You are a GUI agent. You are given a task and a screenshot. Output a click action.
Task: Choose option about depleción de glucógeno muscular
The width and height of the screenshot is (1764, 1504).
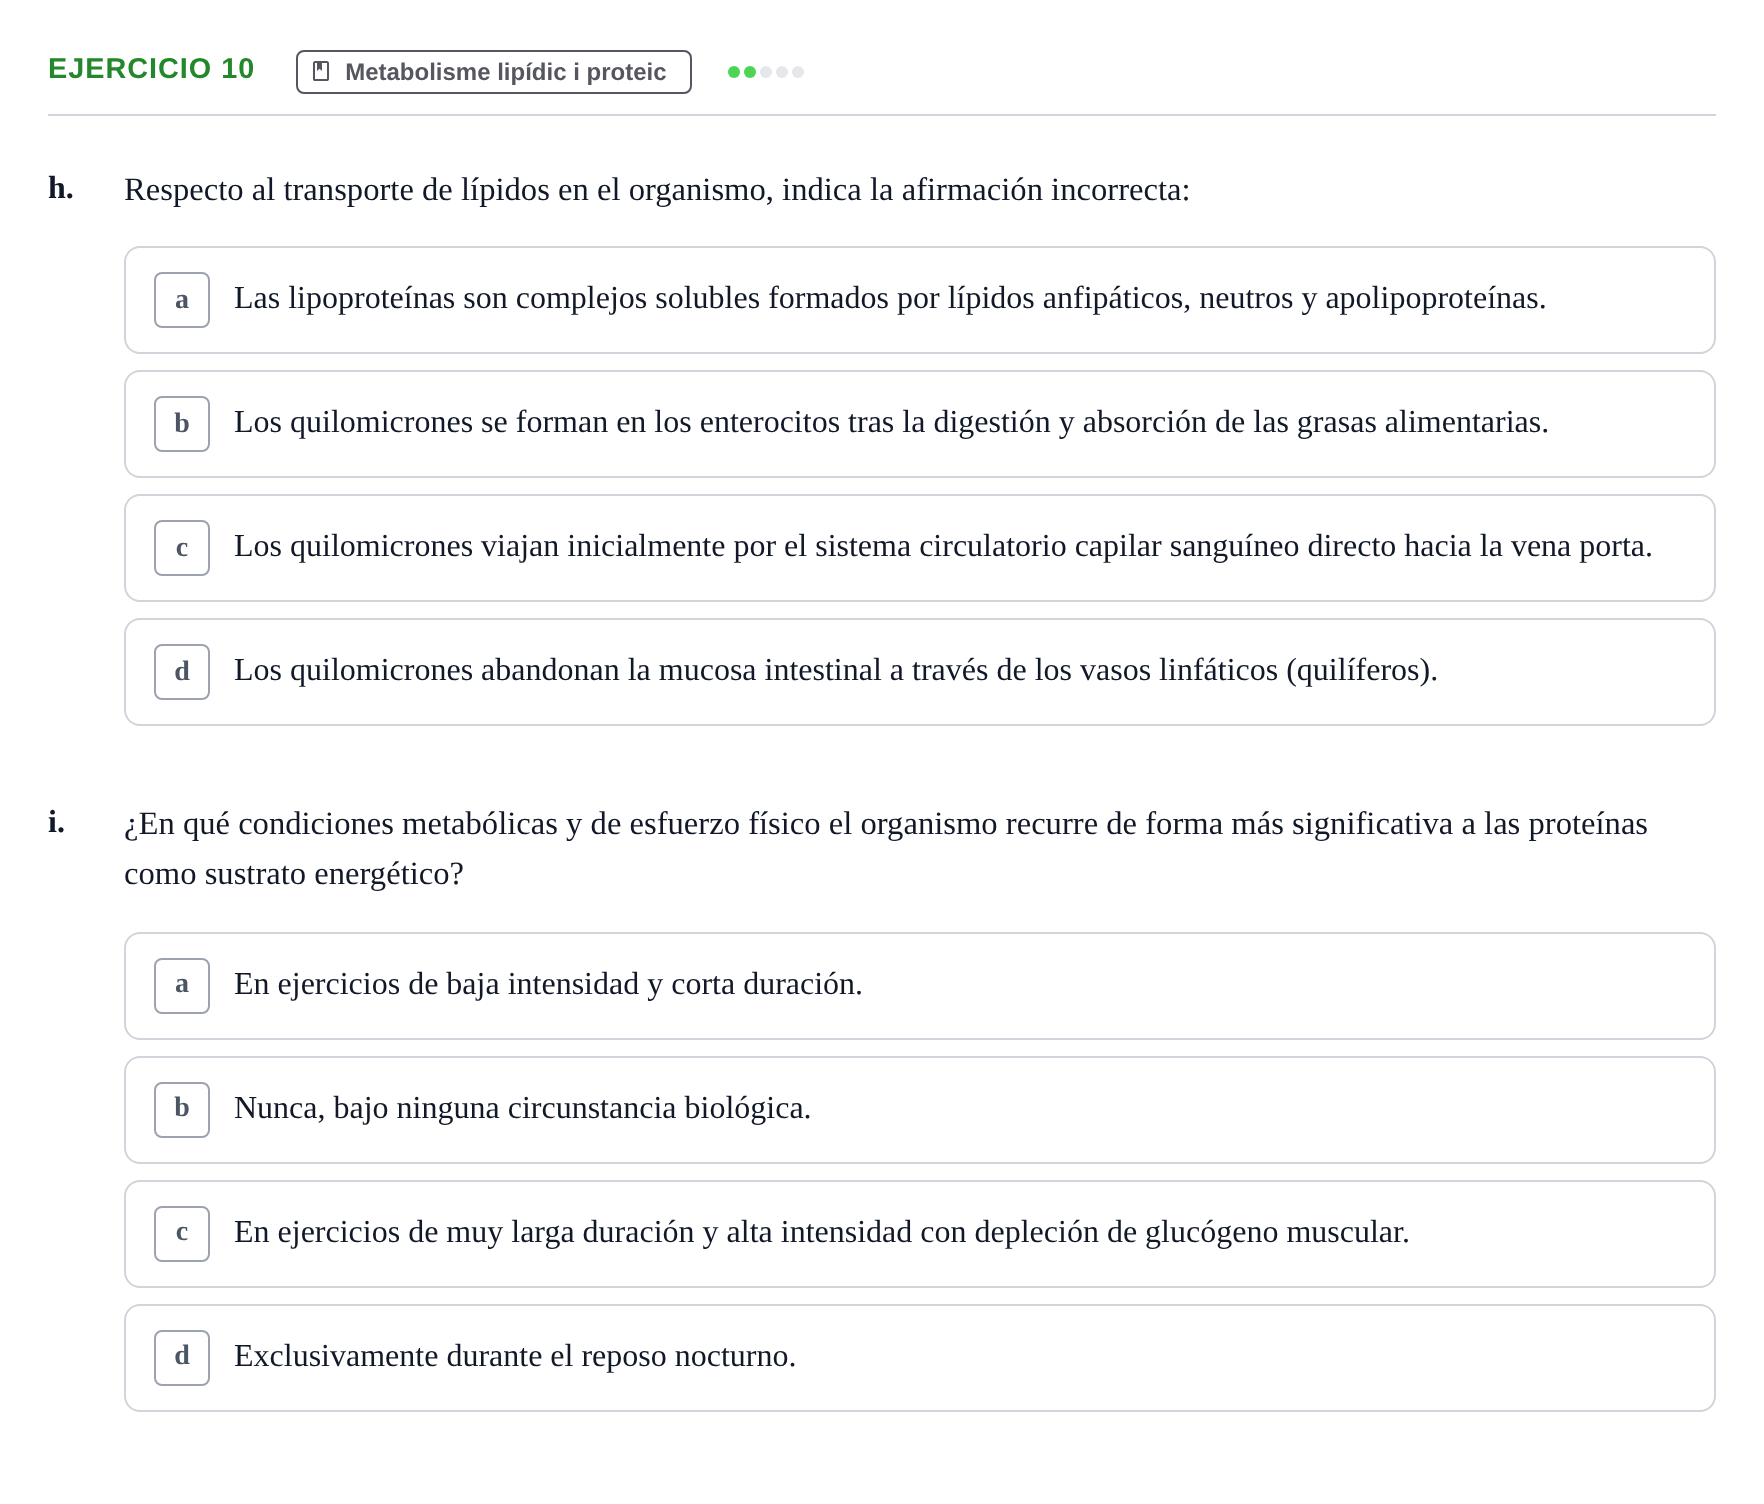(x=919, y=1234)
